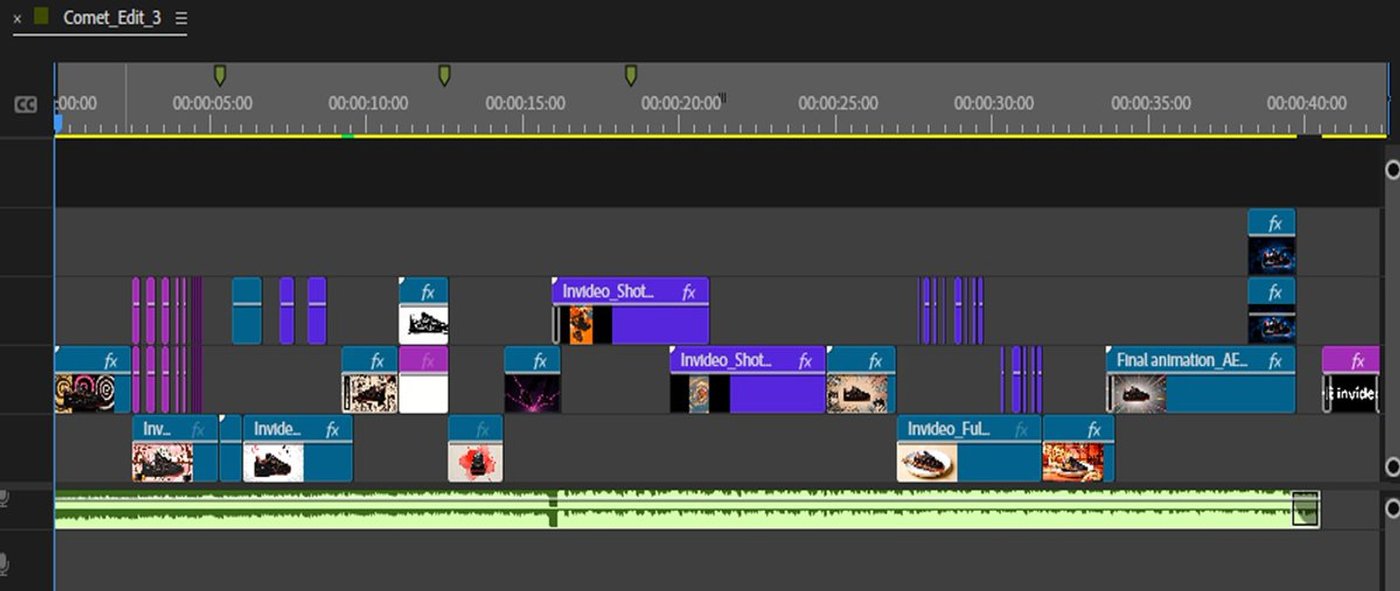Screen dimensions: 1400x591
Task: Click the upper voice-over microphone icon
Action: click(x=4, y=498)
